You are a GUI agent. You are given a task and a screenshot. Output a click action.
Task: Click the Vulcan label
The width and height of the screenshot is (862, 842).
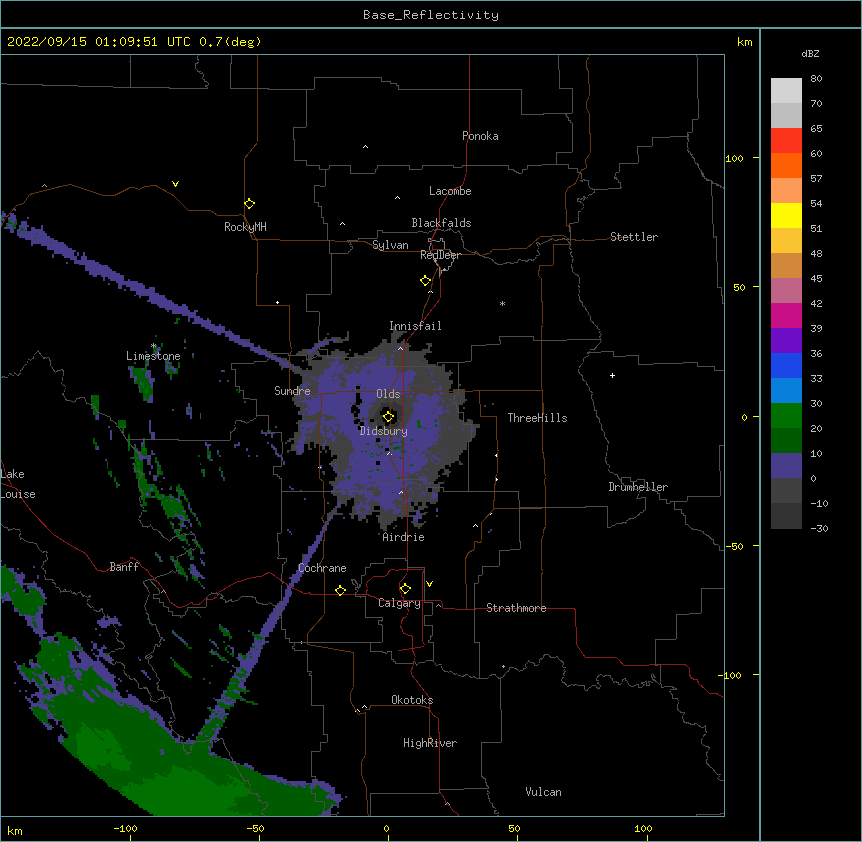click(543, 792)
